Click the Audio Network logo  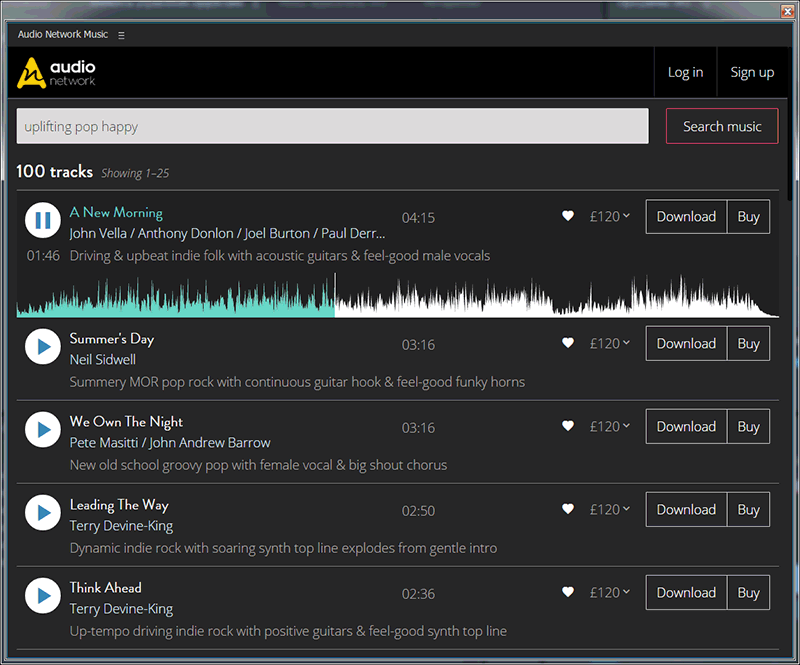[x=56, y=72]
